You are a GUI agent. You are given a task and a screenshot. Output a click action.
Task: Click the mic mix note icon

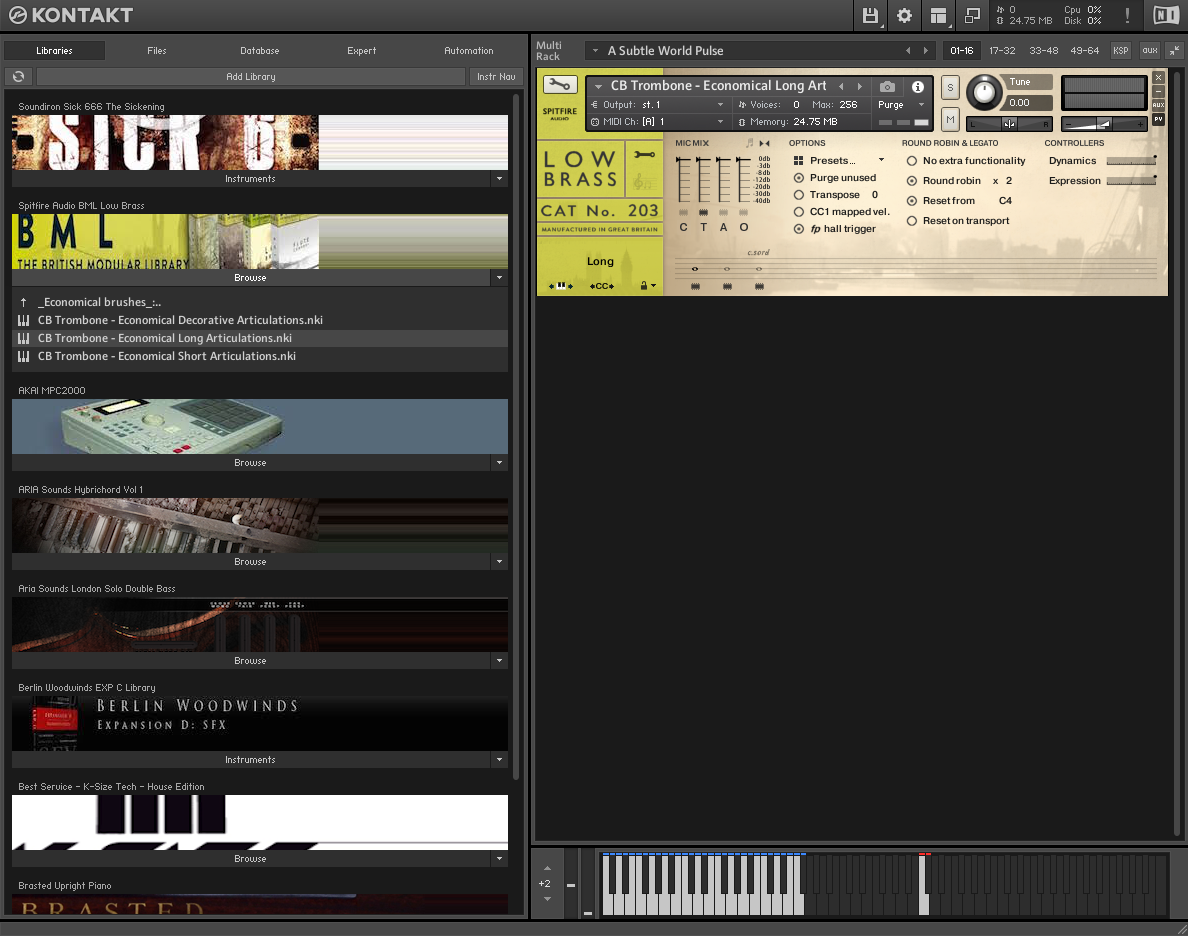click(x=750, y=142)
